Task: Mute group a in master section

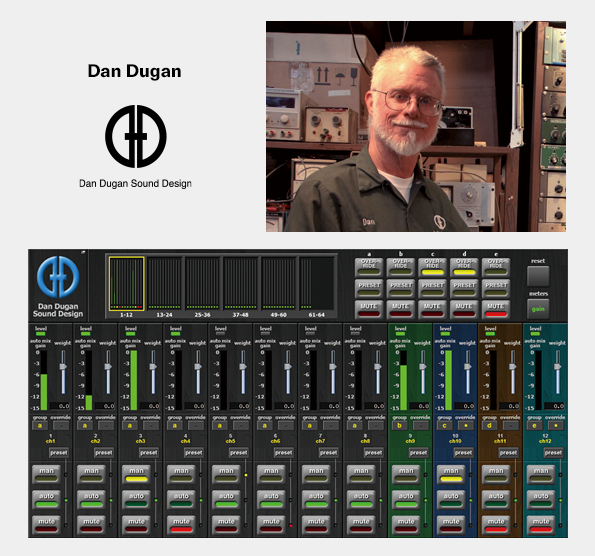Action: (x=369, y=309)
